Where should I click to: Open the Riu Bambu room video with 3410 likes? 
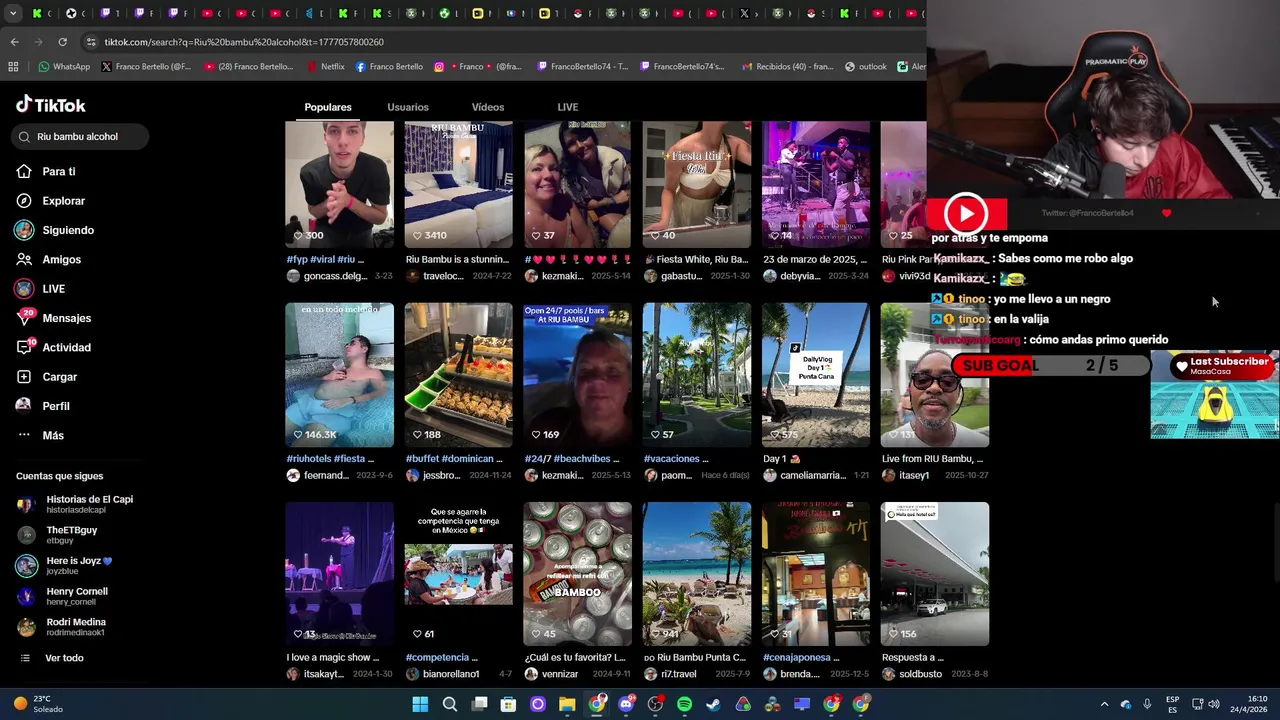[458, 185]
